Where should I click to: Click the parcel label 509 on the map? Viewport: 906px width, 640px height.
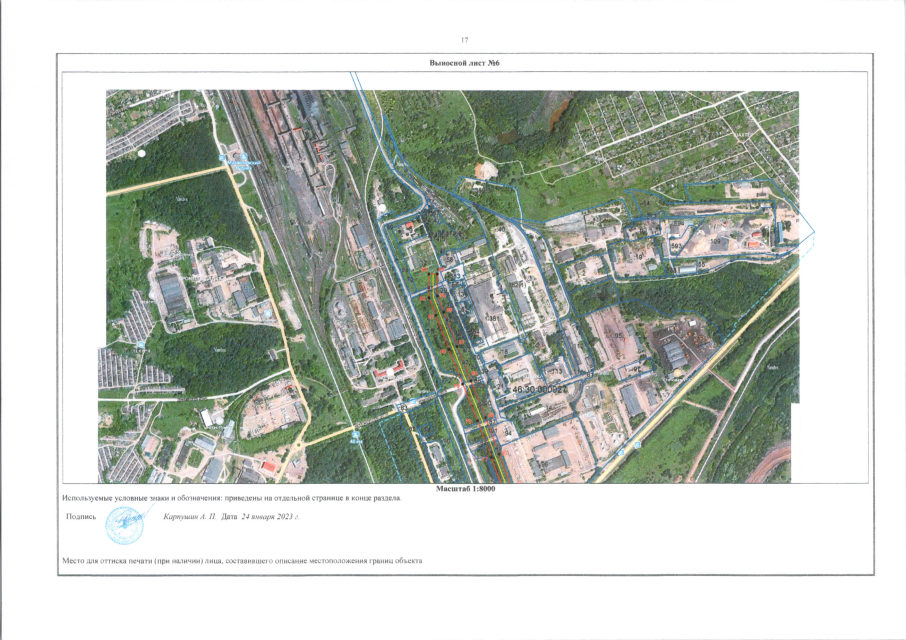(717, 242)
